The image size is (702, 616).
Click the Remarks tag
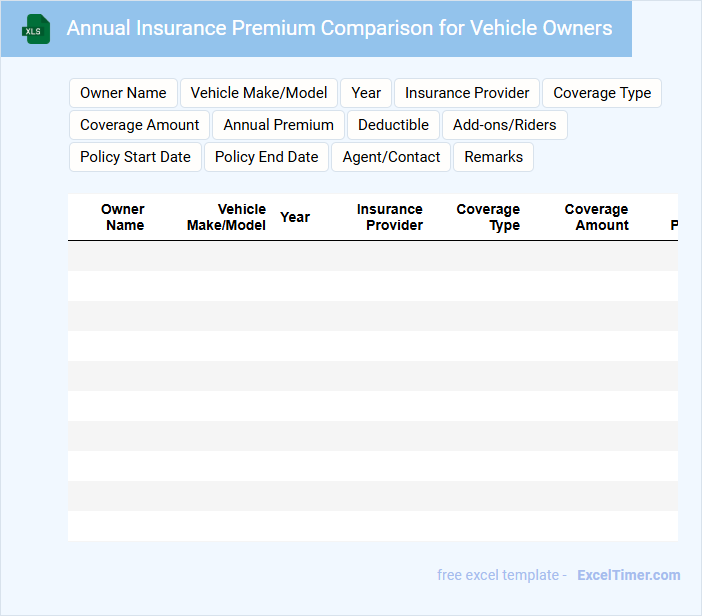click(493, 157)
